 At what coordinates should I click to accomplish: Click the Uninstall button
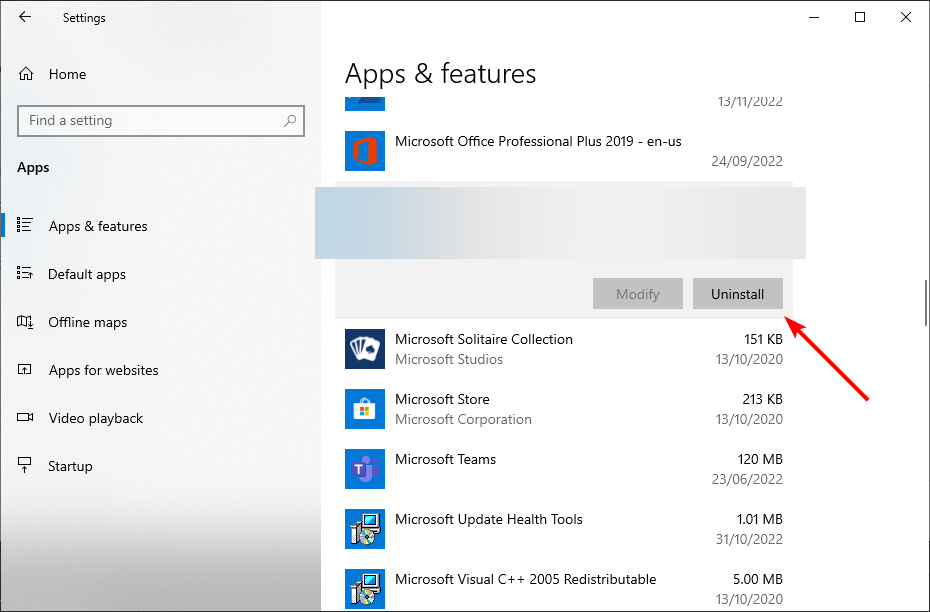click(x=737, y=294)
